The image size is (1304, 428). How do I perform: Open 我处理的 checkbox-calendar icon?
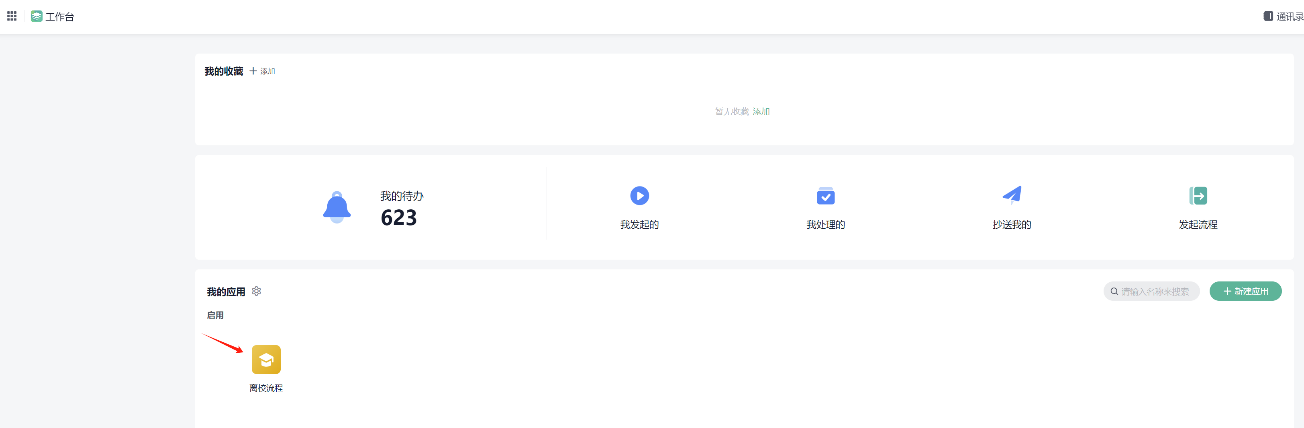pos(826,196)
